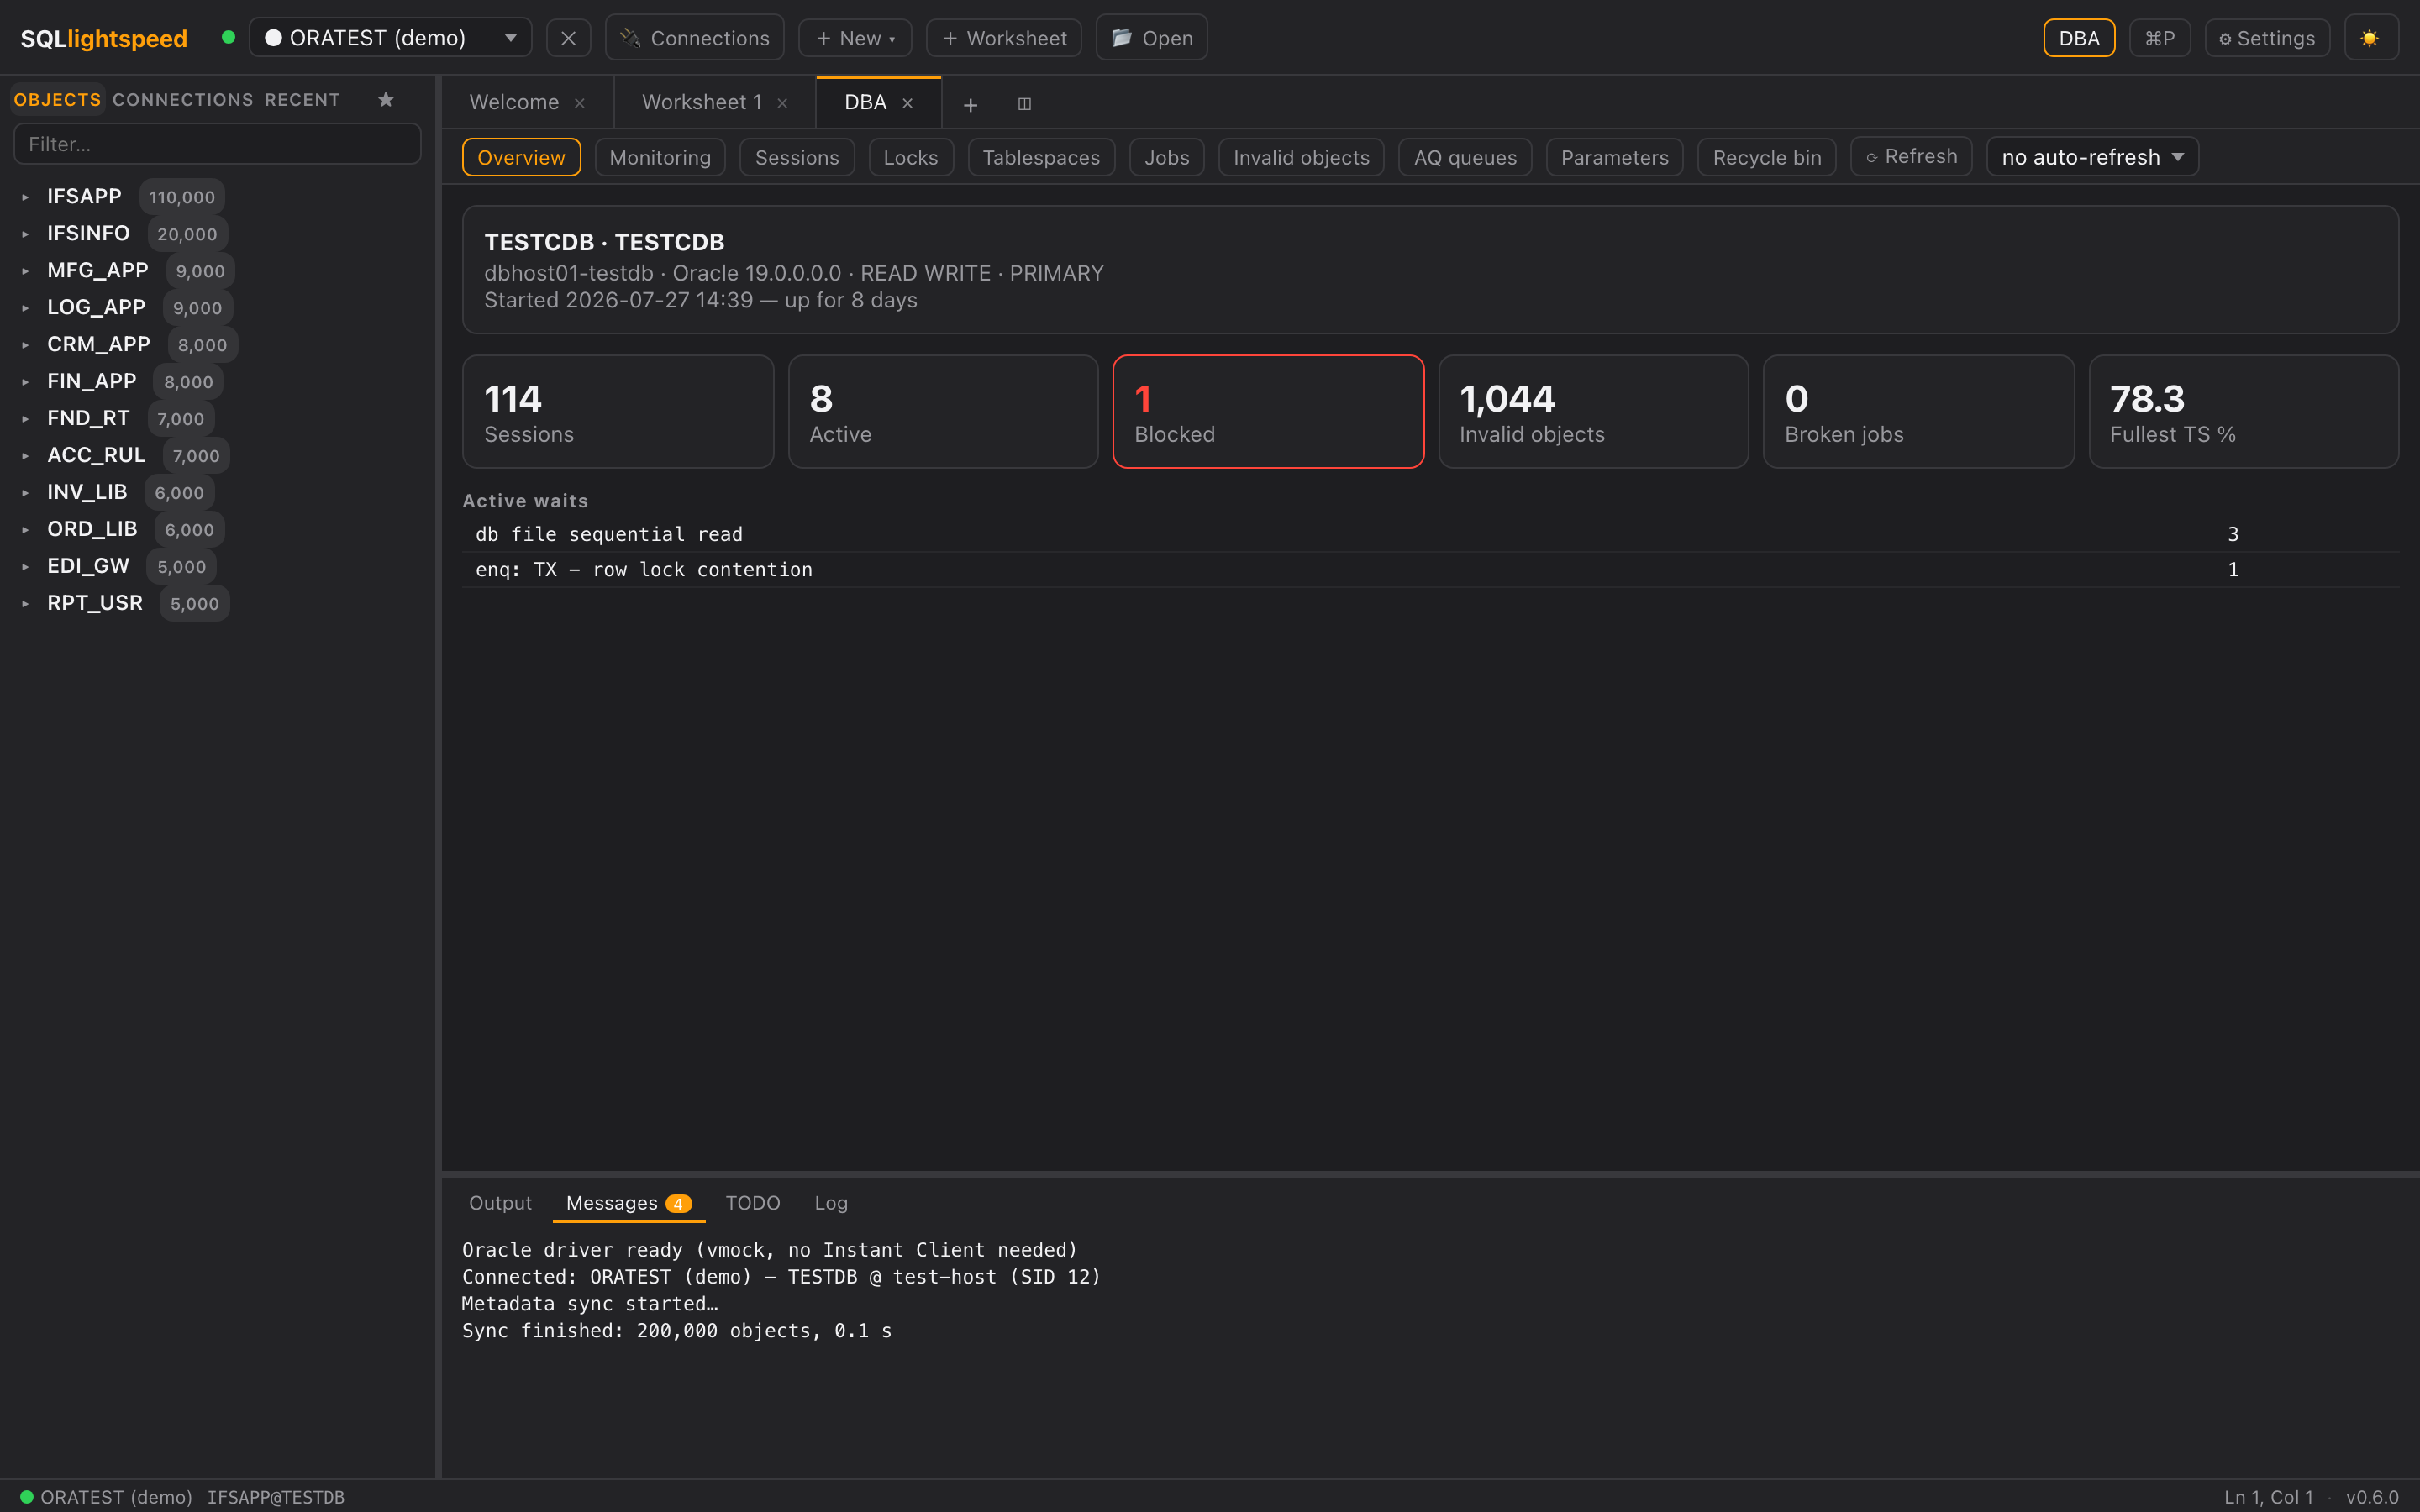
Task: Click the 1,044 Invalid objects card
Action: click(x=1593, y=412)
